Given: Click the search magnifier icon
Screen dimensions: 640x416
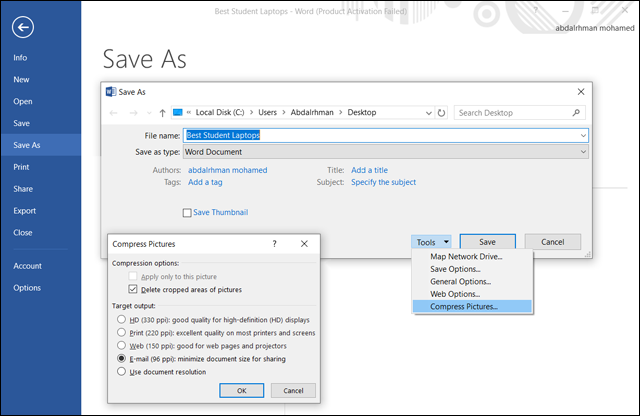Looking at the screenshot, I should coord(576,113).
